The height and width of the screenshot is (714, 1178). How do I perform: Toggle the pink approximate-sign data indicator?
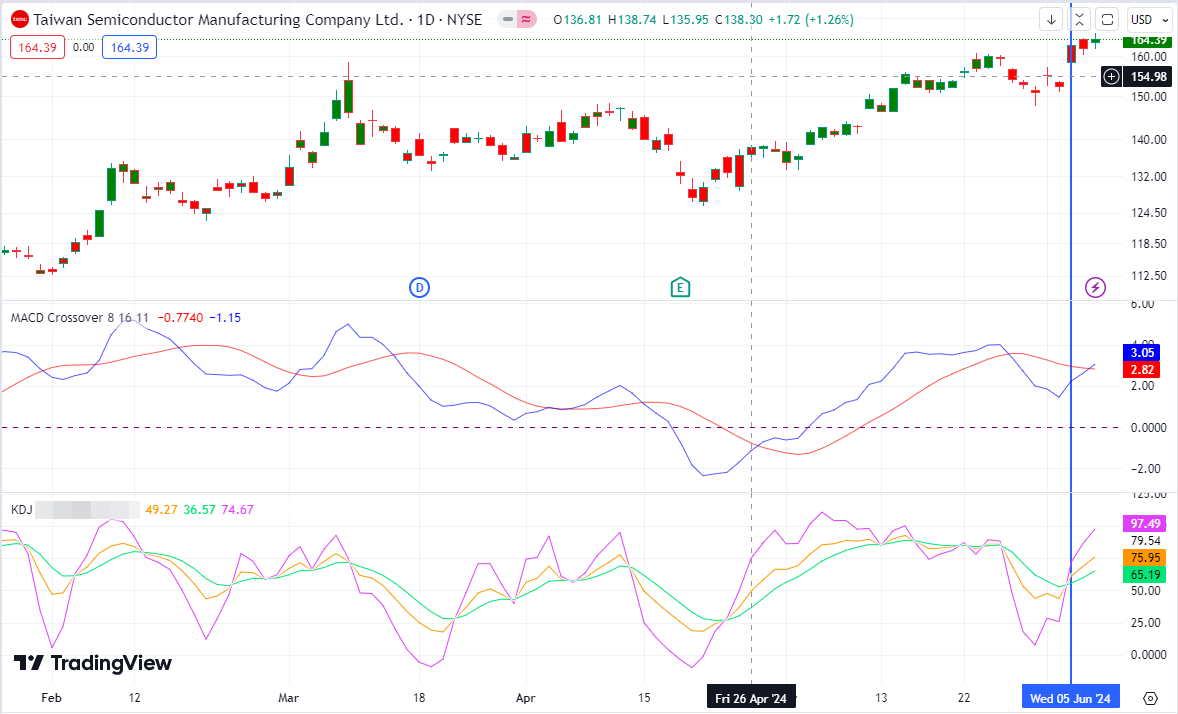(527, 20)
